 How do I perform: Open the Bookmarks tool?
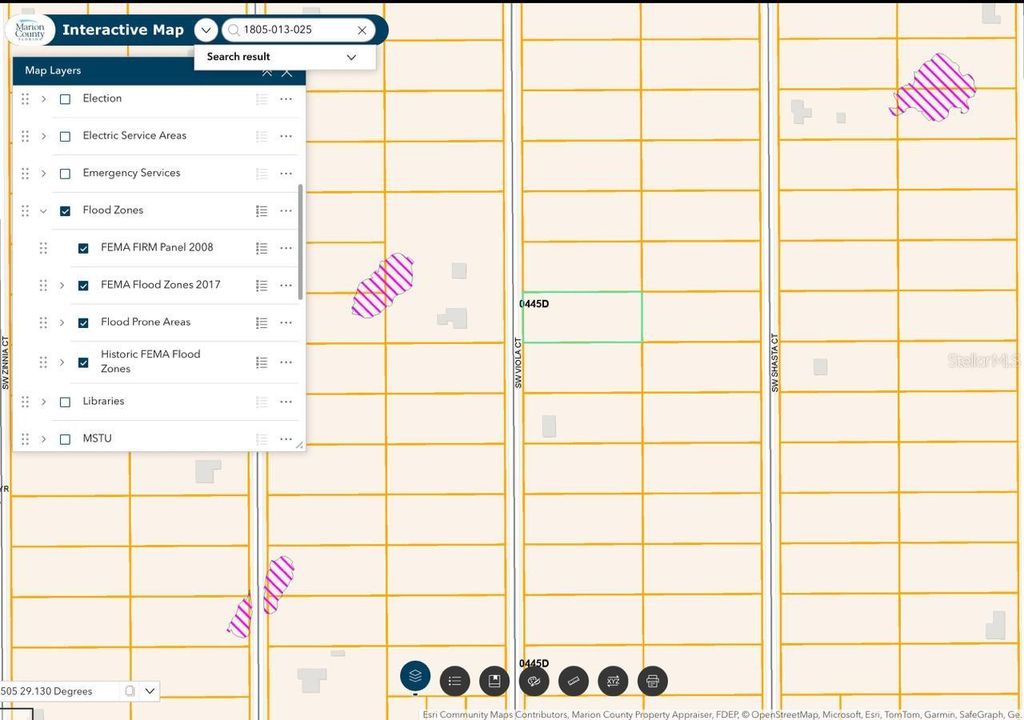pos(494,681)
